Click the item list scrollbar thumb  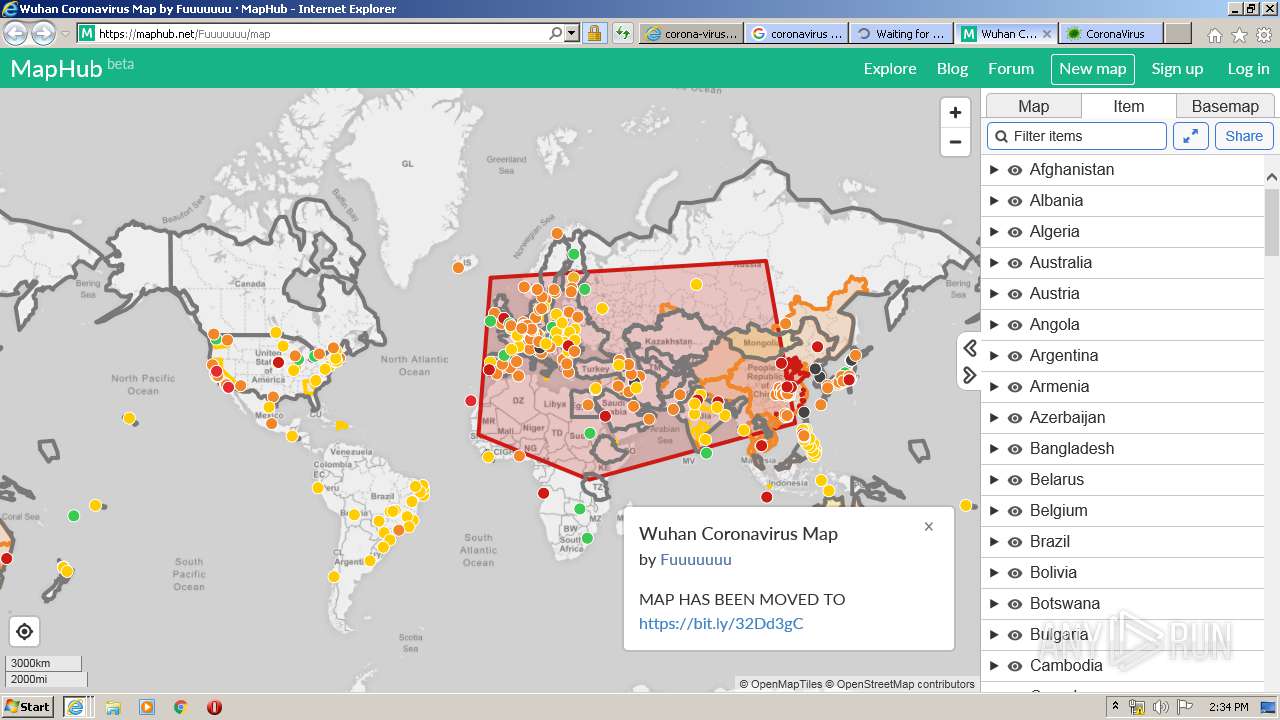click(x=1272, y=220)
